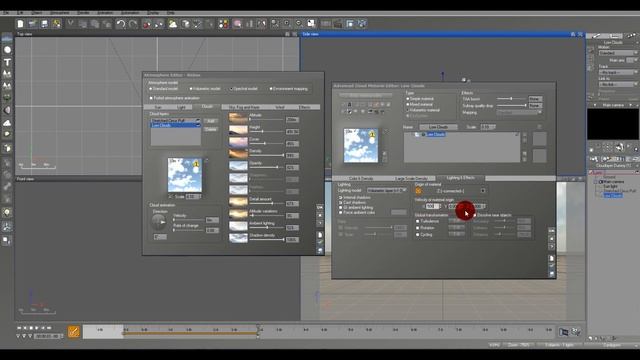Enable GI ambient lighting checkbox
The image size is (640, 360).
340,207
